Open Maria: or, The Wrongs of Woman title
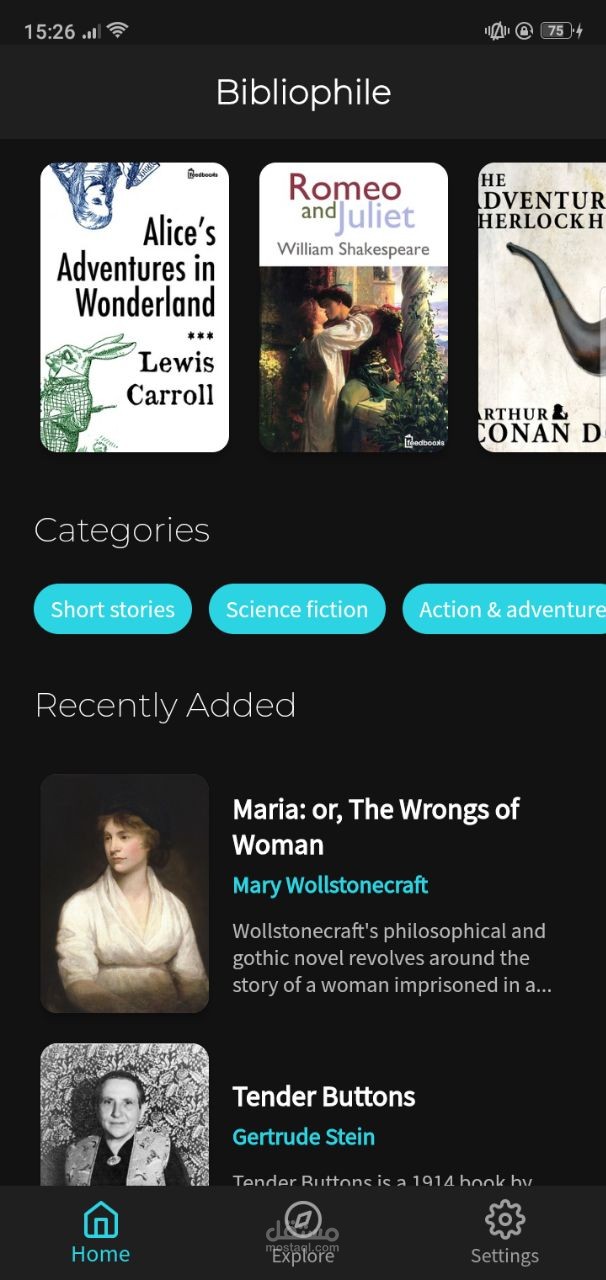606x1280 pixels. 376,826
